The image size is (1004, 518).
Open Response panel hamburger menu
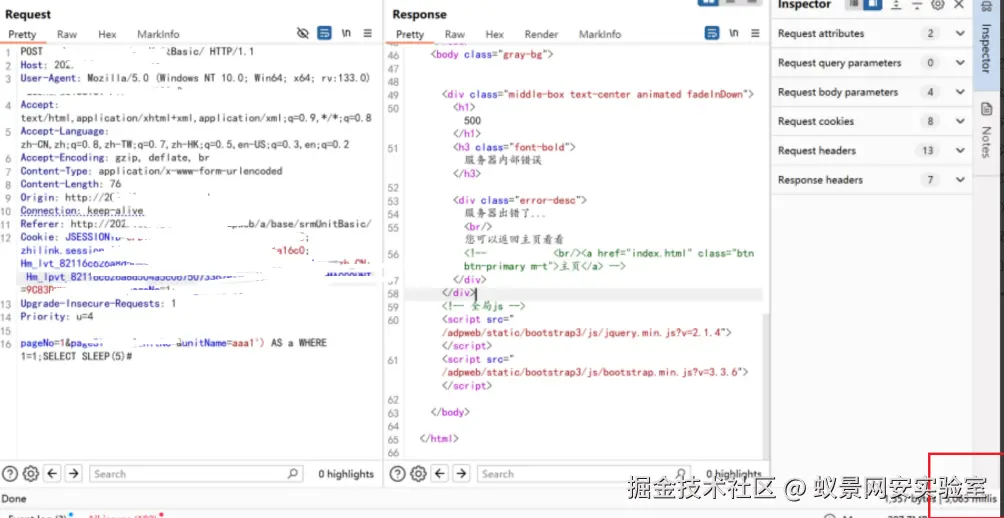(x=756, y=33)
